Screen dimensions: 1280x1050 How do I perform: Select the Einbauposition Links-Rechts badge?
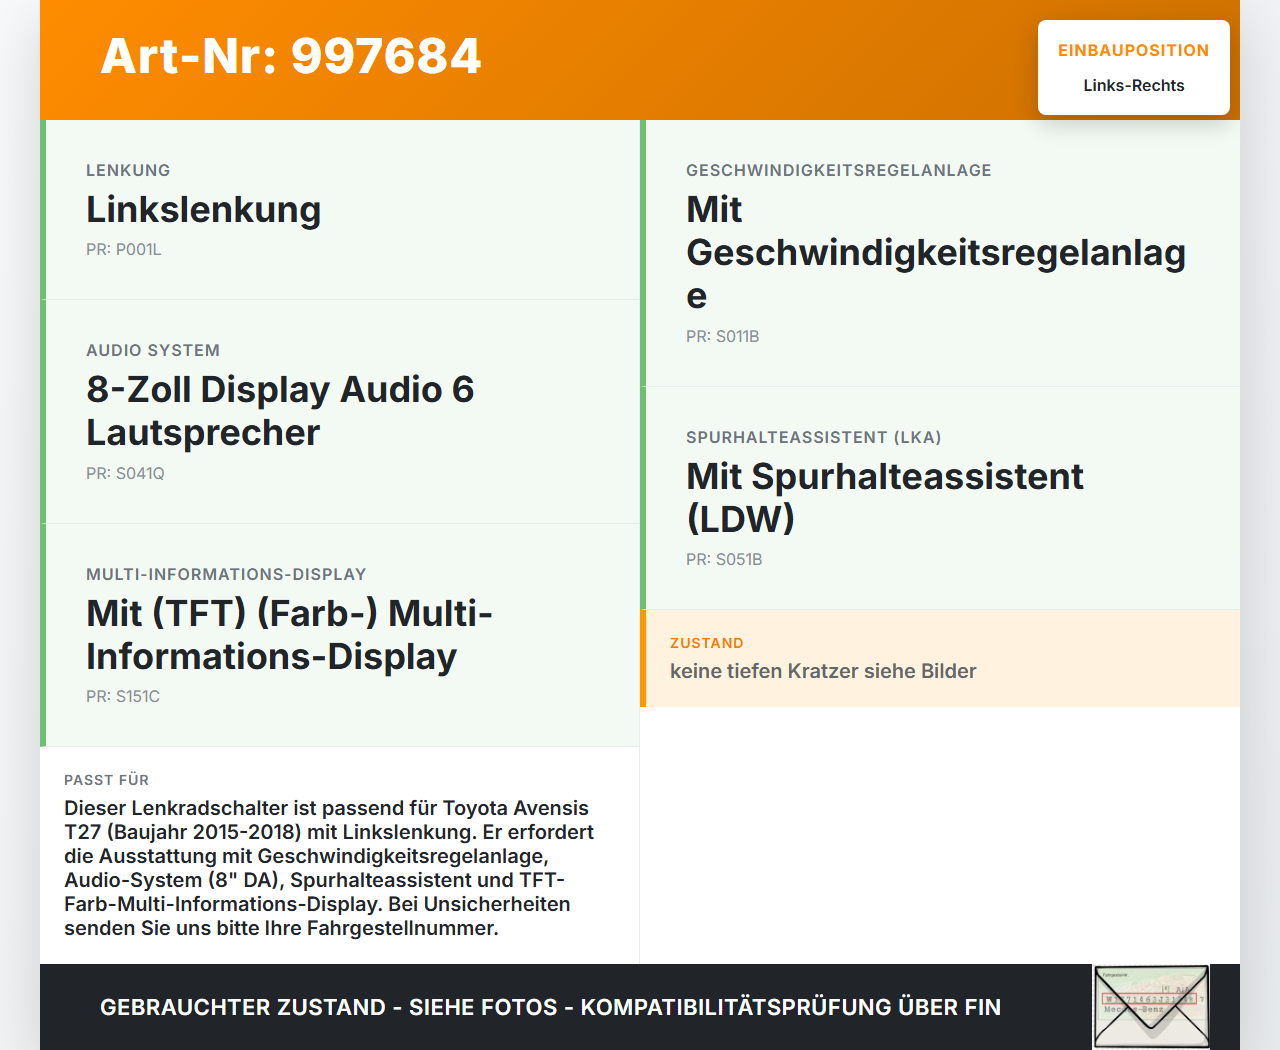1134,67
